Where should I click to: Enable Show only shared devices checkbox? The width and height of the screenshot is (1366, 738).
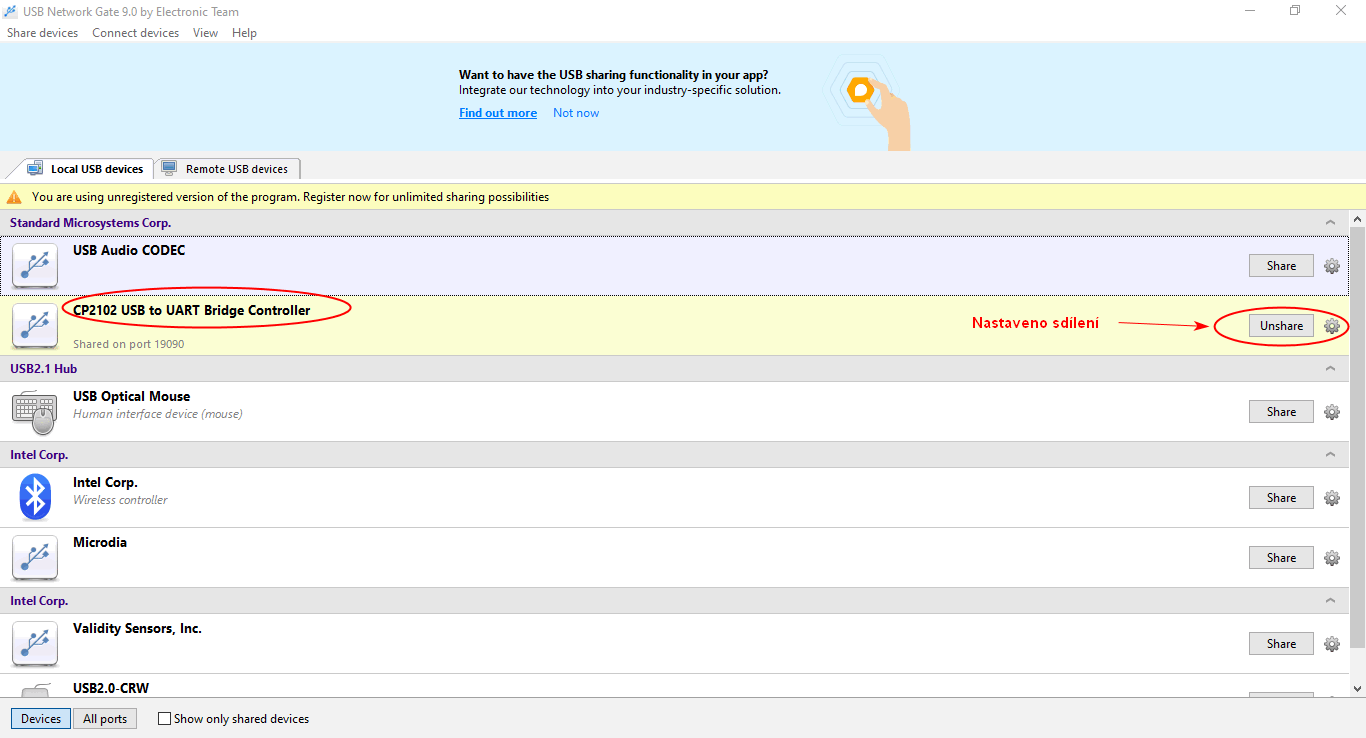click(x=165, y=719)
